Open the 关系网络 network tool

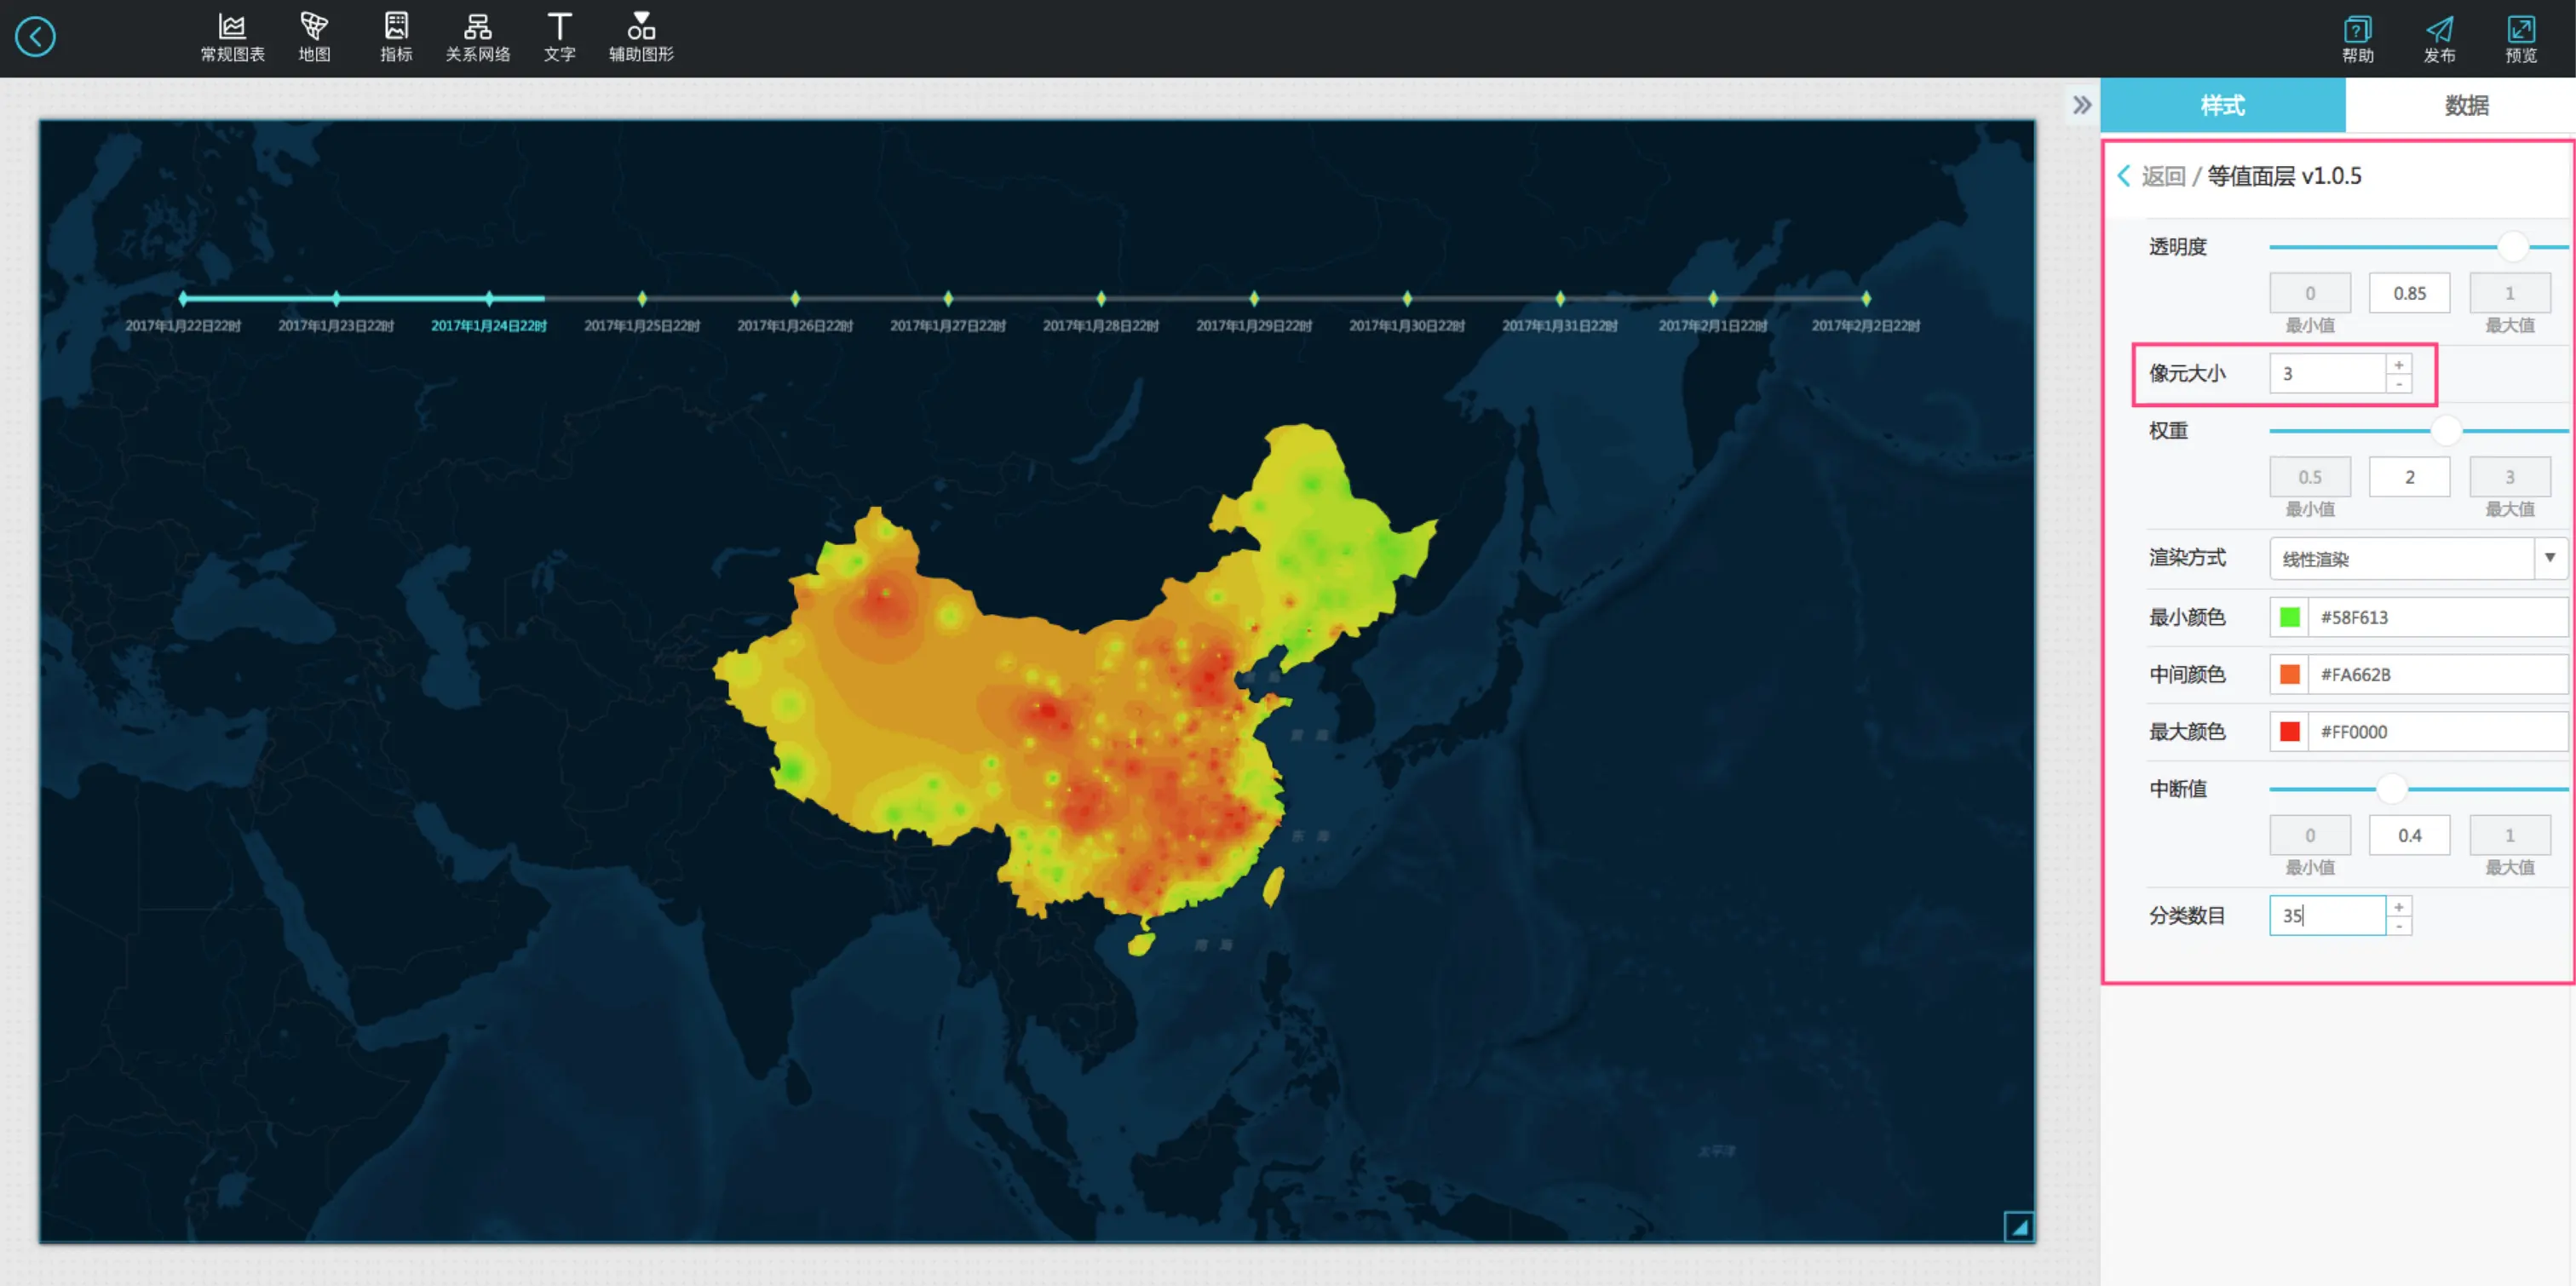(x=477, y=37)
